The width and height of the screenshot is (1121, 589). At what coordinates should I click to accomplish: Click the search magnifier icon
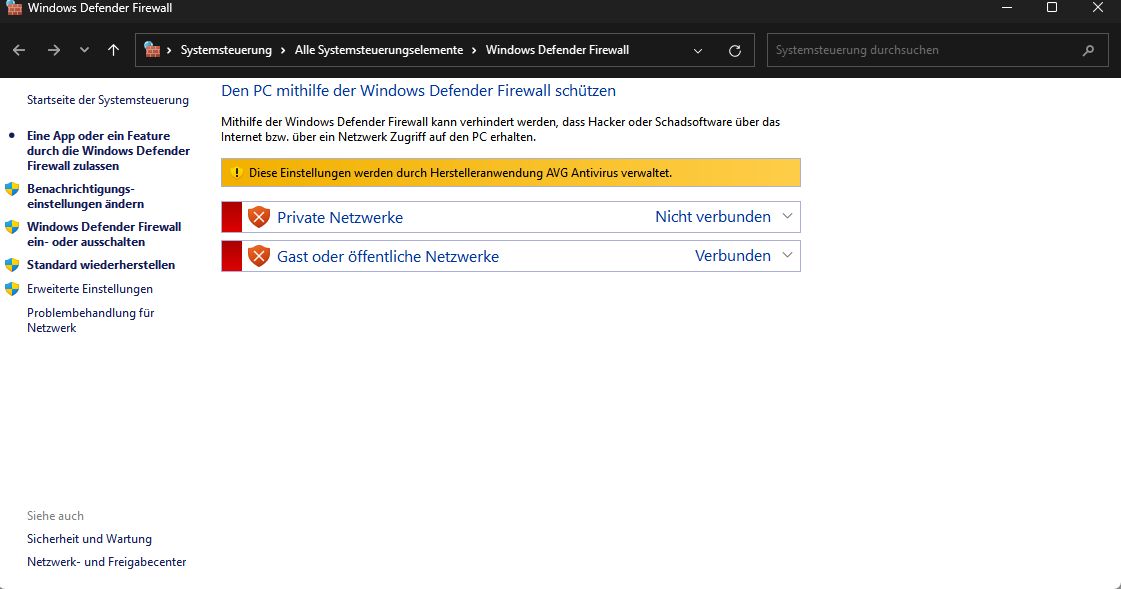tap(1088, 50)
